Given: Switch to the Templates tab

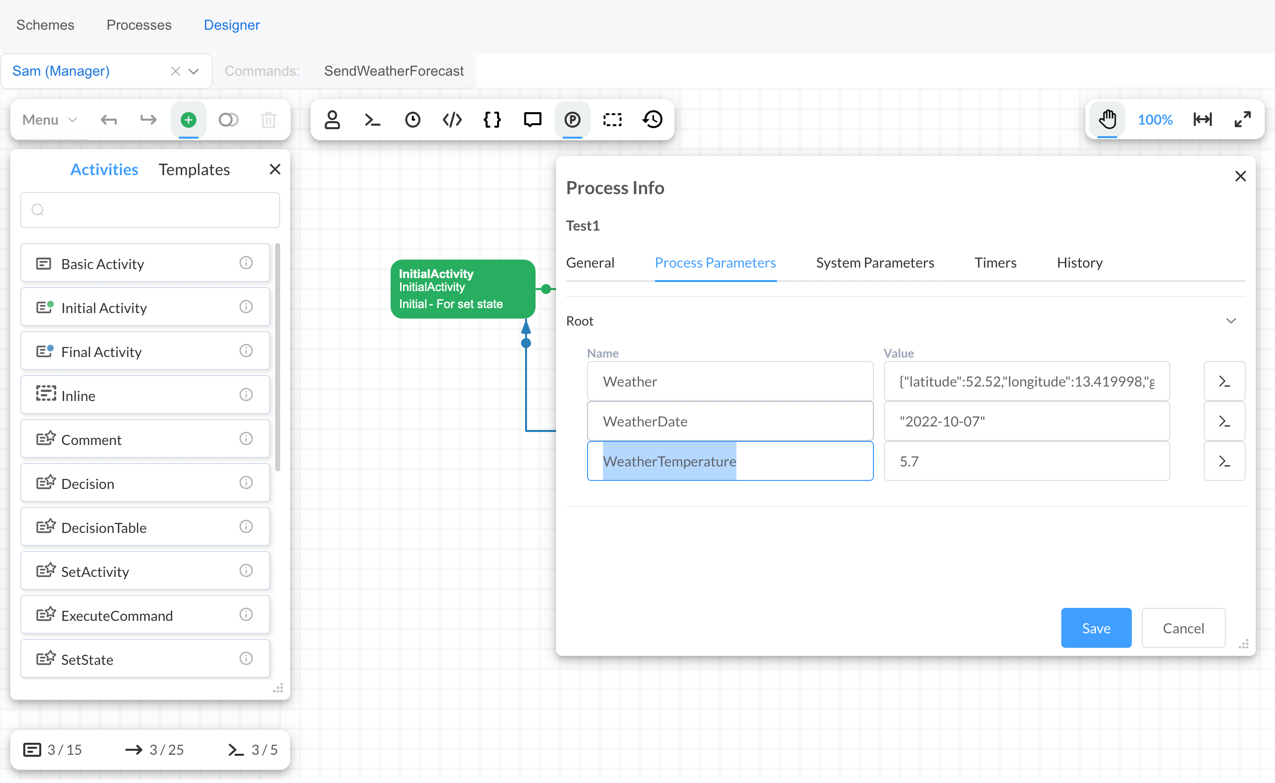Looking at the screenshot, I should 194,170.
